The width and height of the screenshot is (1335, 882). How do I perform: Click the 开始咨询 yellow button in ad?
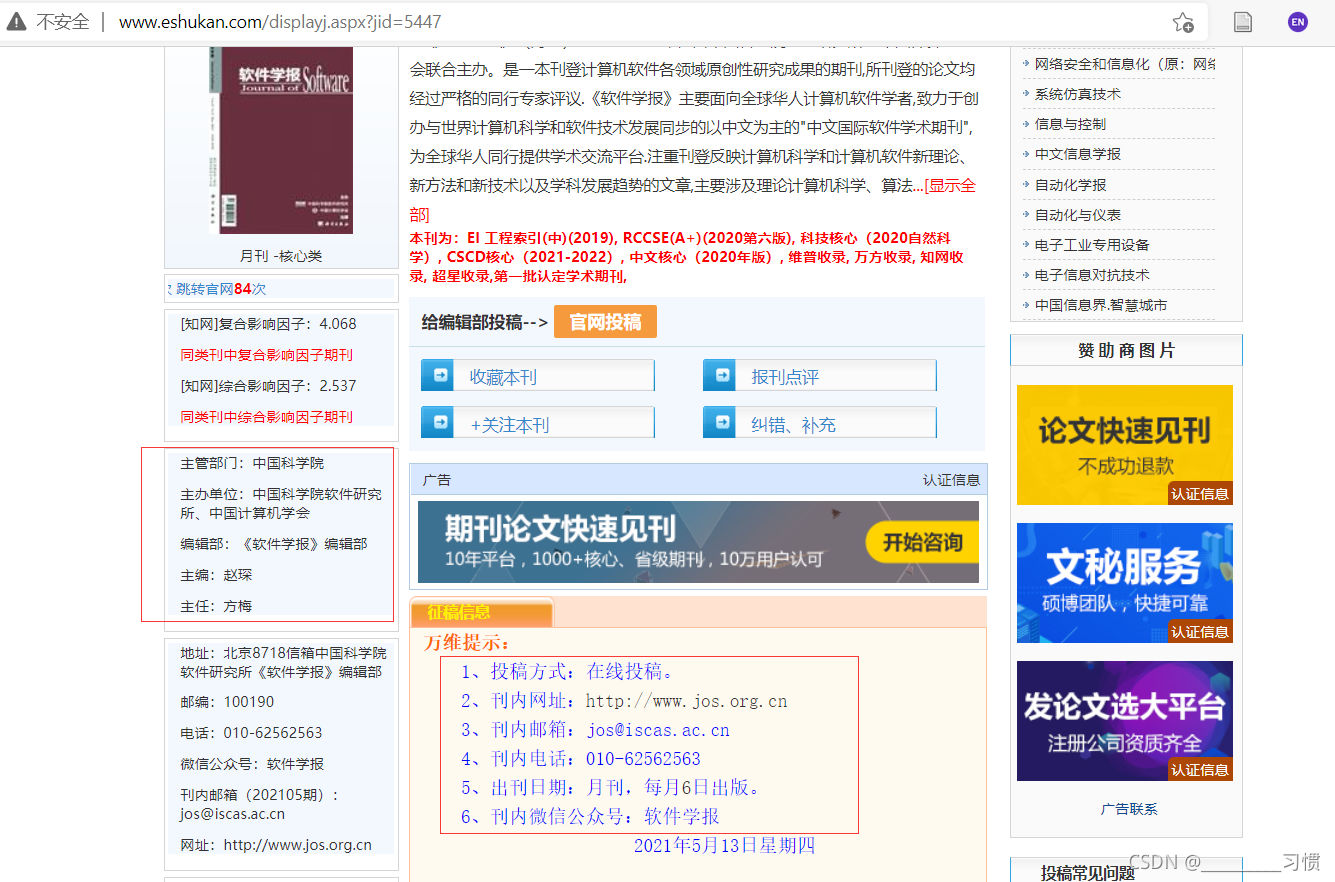pyautogui.click(x=922, y=543)
